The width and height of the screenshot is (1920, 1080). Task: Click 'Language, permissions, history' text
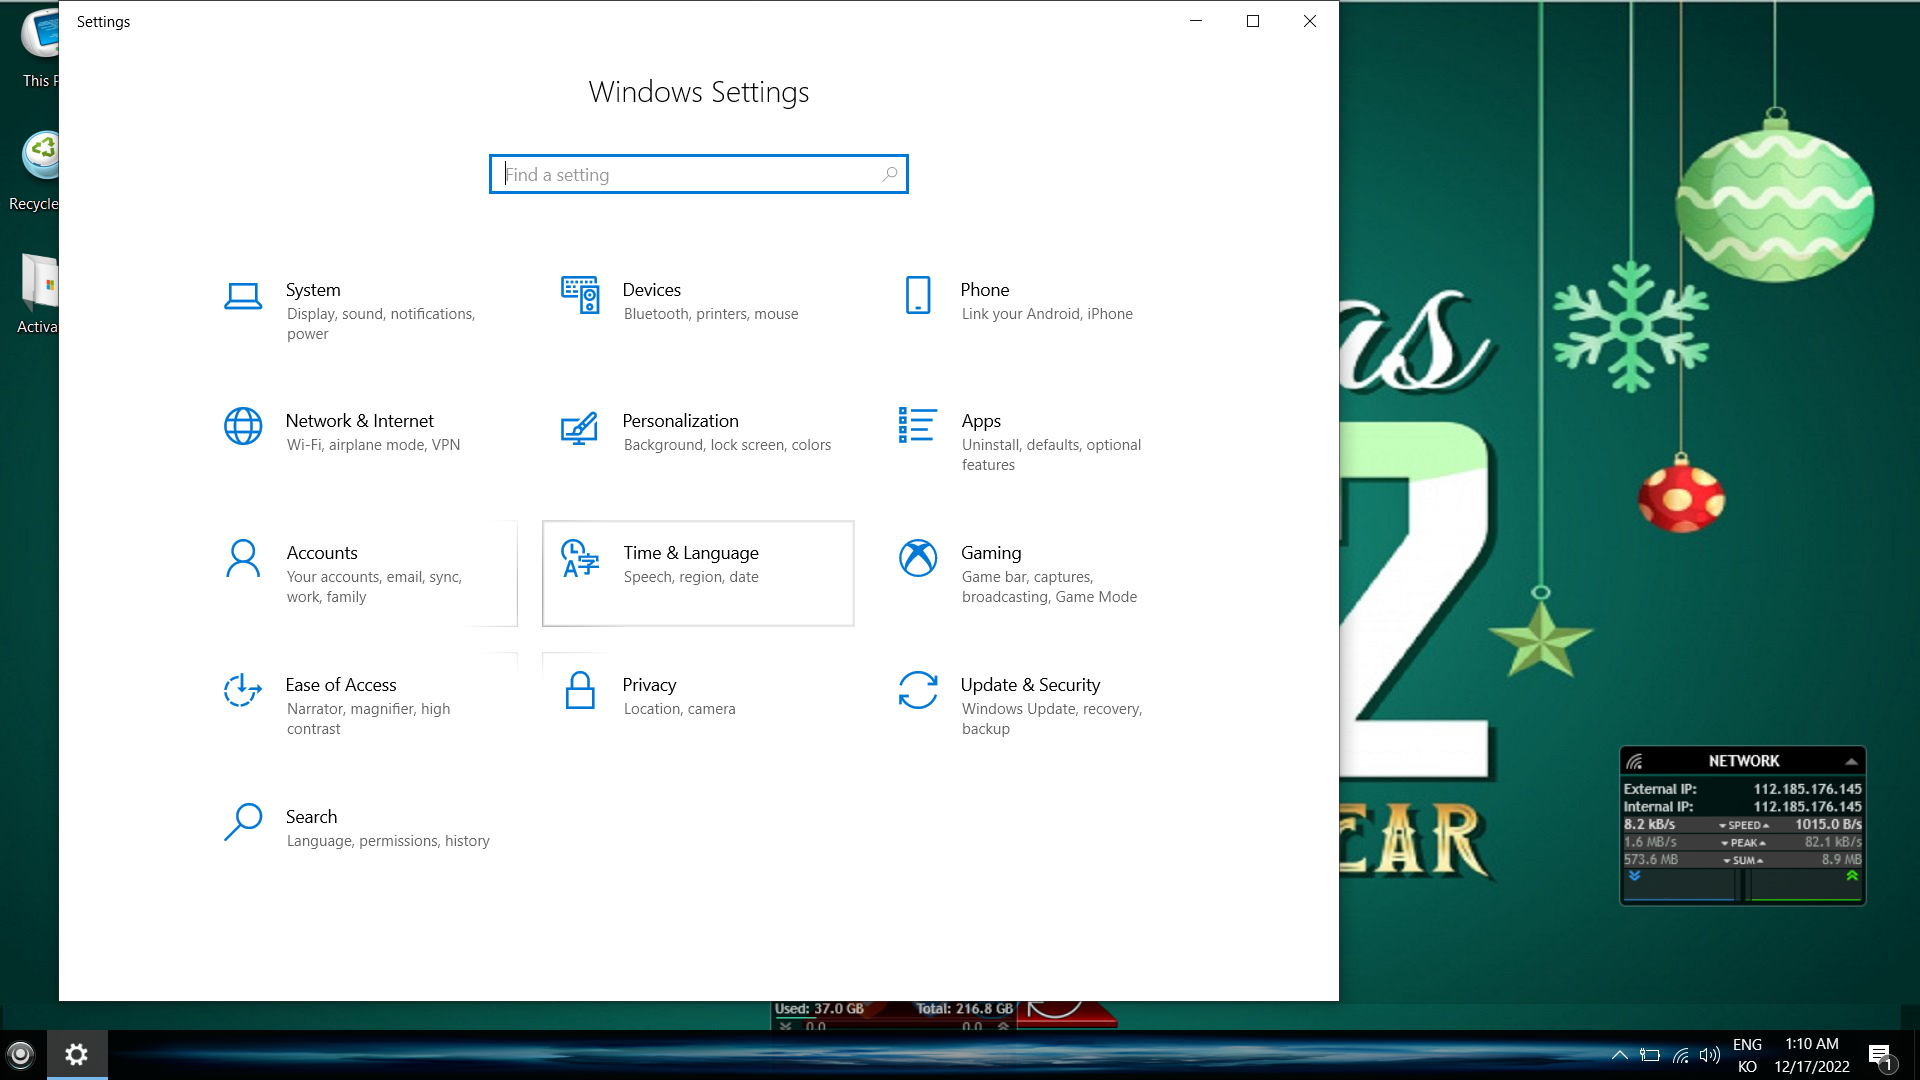[388, 841]
